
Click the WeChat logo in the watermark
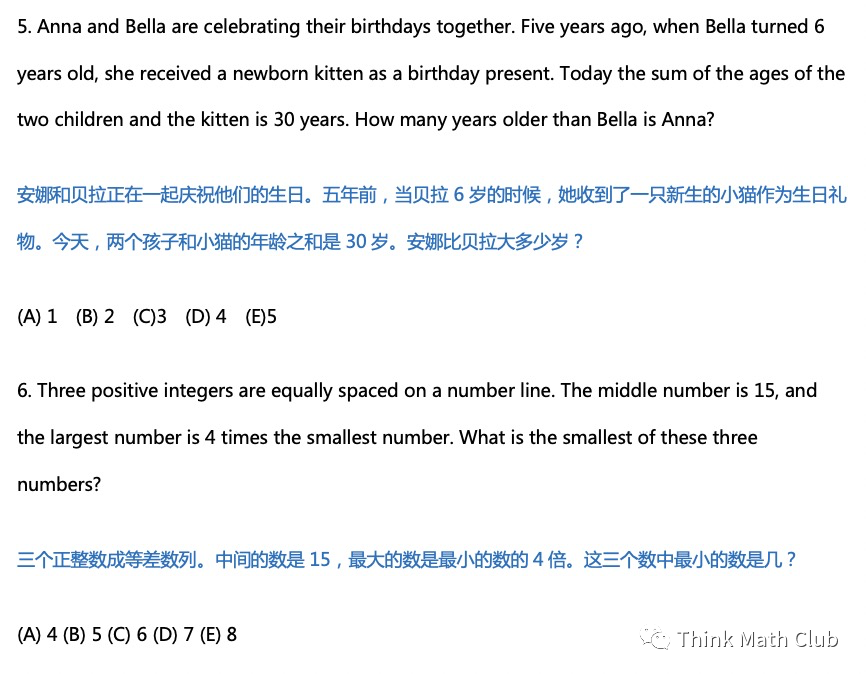tap(654, 638)
